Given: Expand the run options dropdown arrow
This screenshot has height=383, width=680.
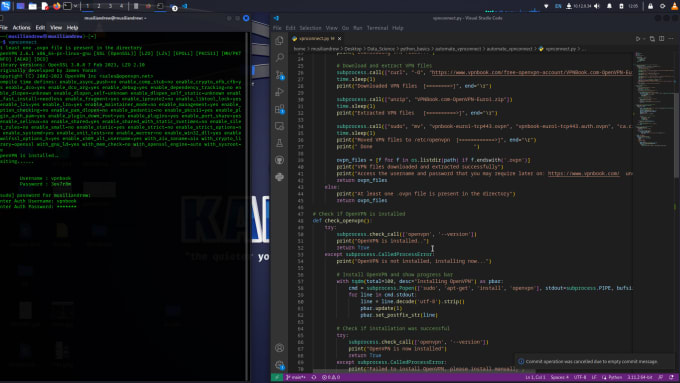Looking at the screenshot, I should click(644, 39).
